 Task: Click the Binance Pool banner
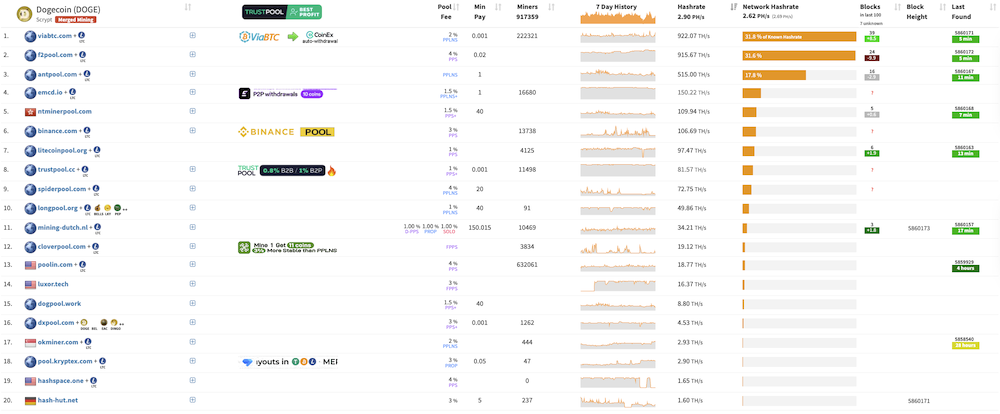tap(286, 132)
